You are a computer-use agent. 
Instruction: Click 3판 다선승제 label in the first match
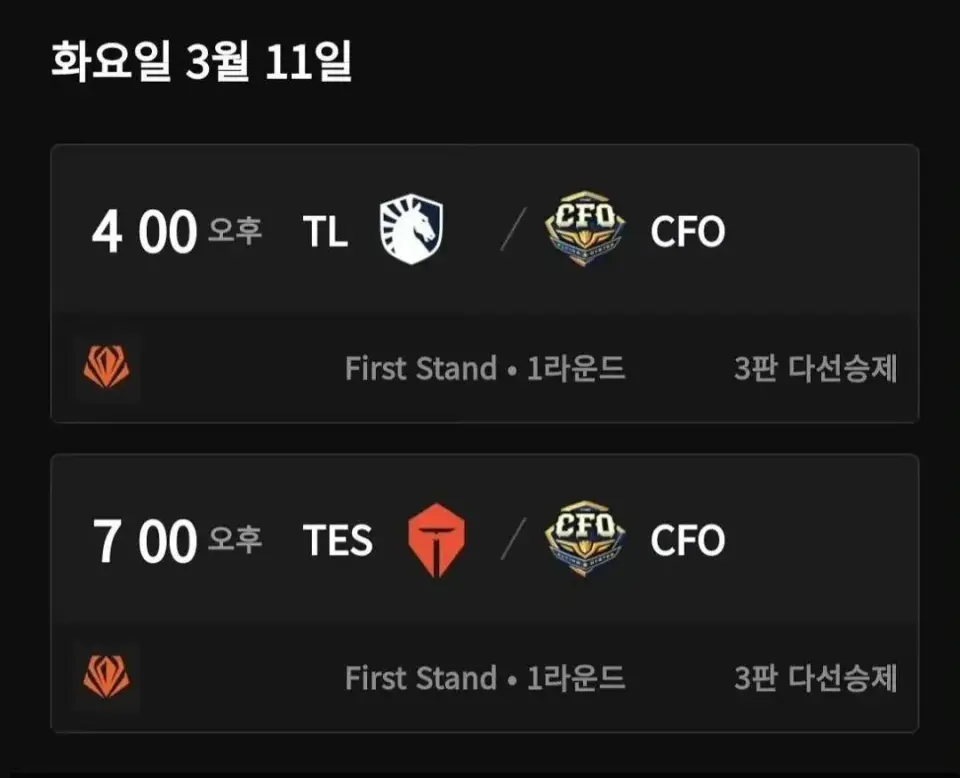coord(816,368)
